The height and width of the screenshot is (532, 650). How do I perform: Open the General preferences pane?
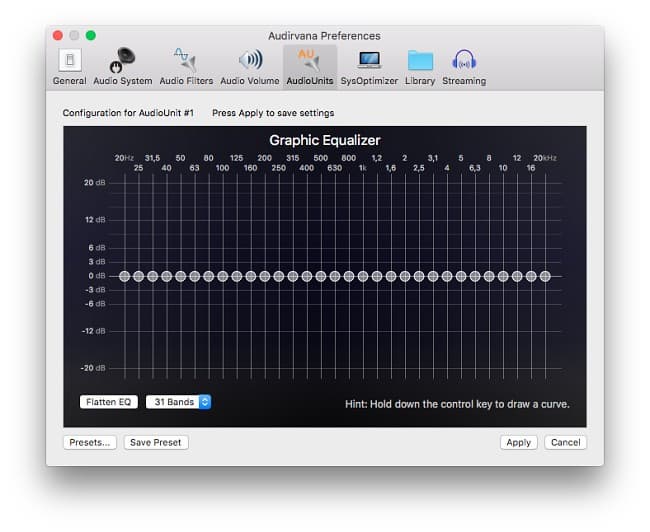click(70, 66)
